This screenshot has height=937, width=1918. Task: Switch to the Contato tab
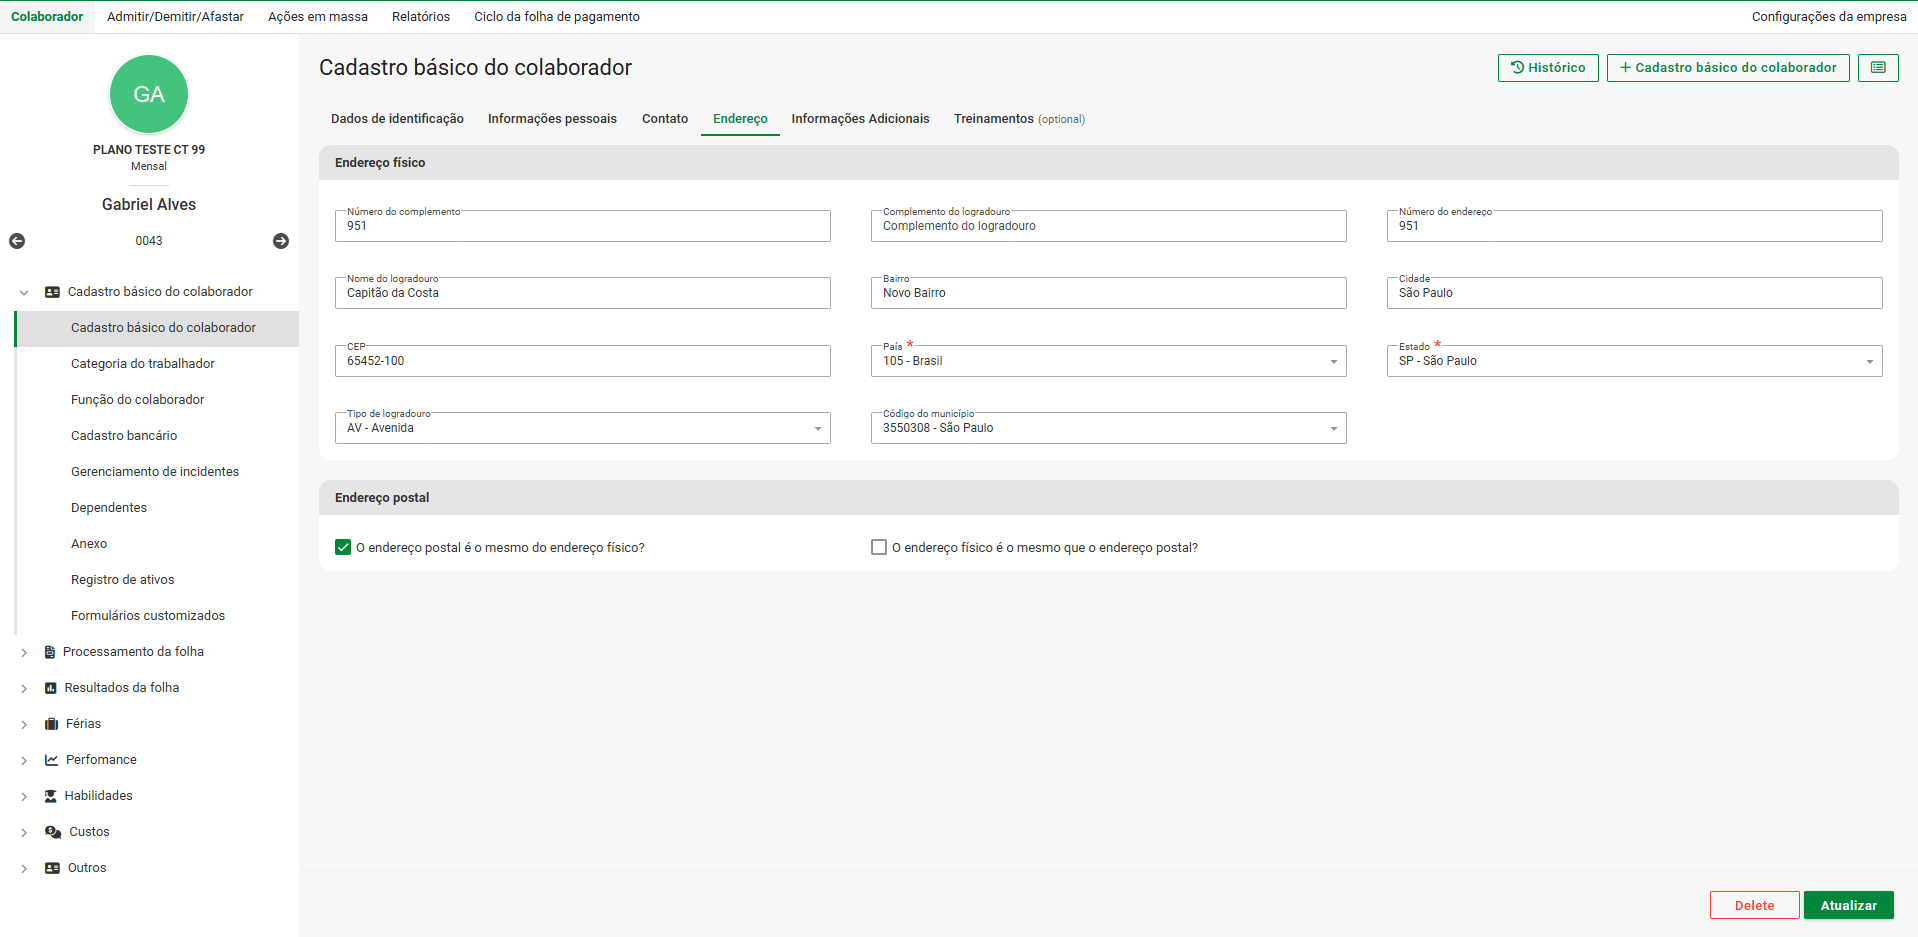click(x=664, y=119)
